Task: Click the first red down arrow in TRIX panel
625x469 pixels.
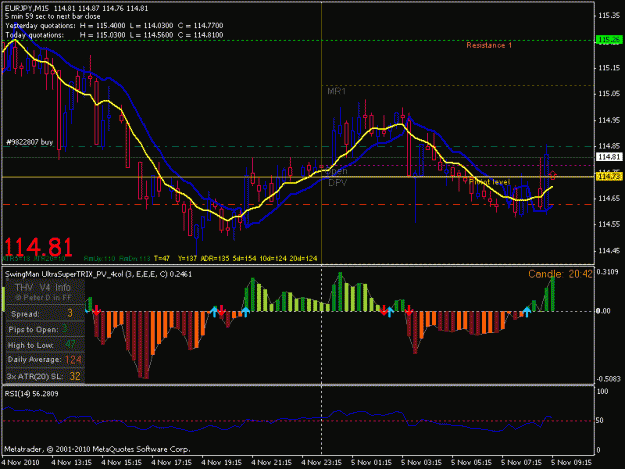Action: pos(96,310)
